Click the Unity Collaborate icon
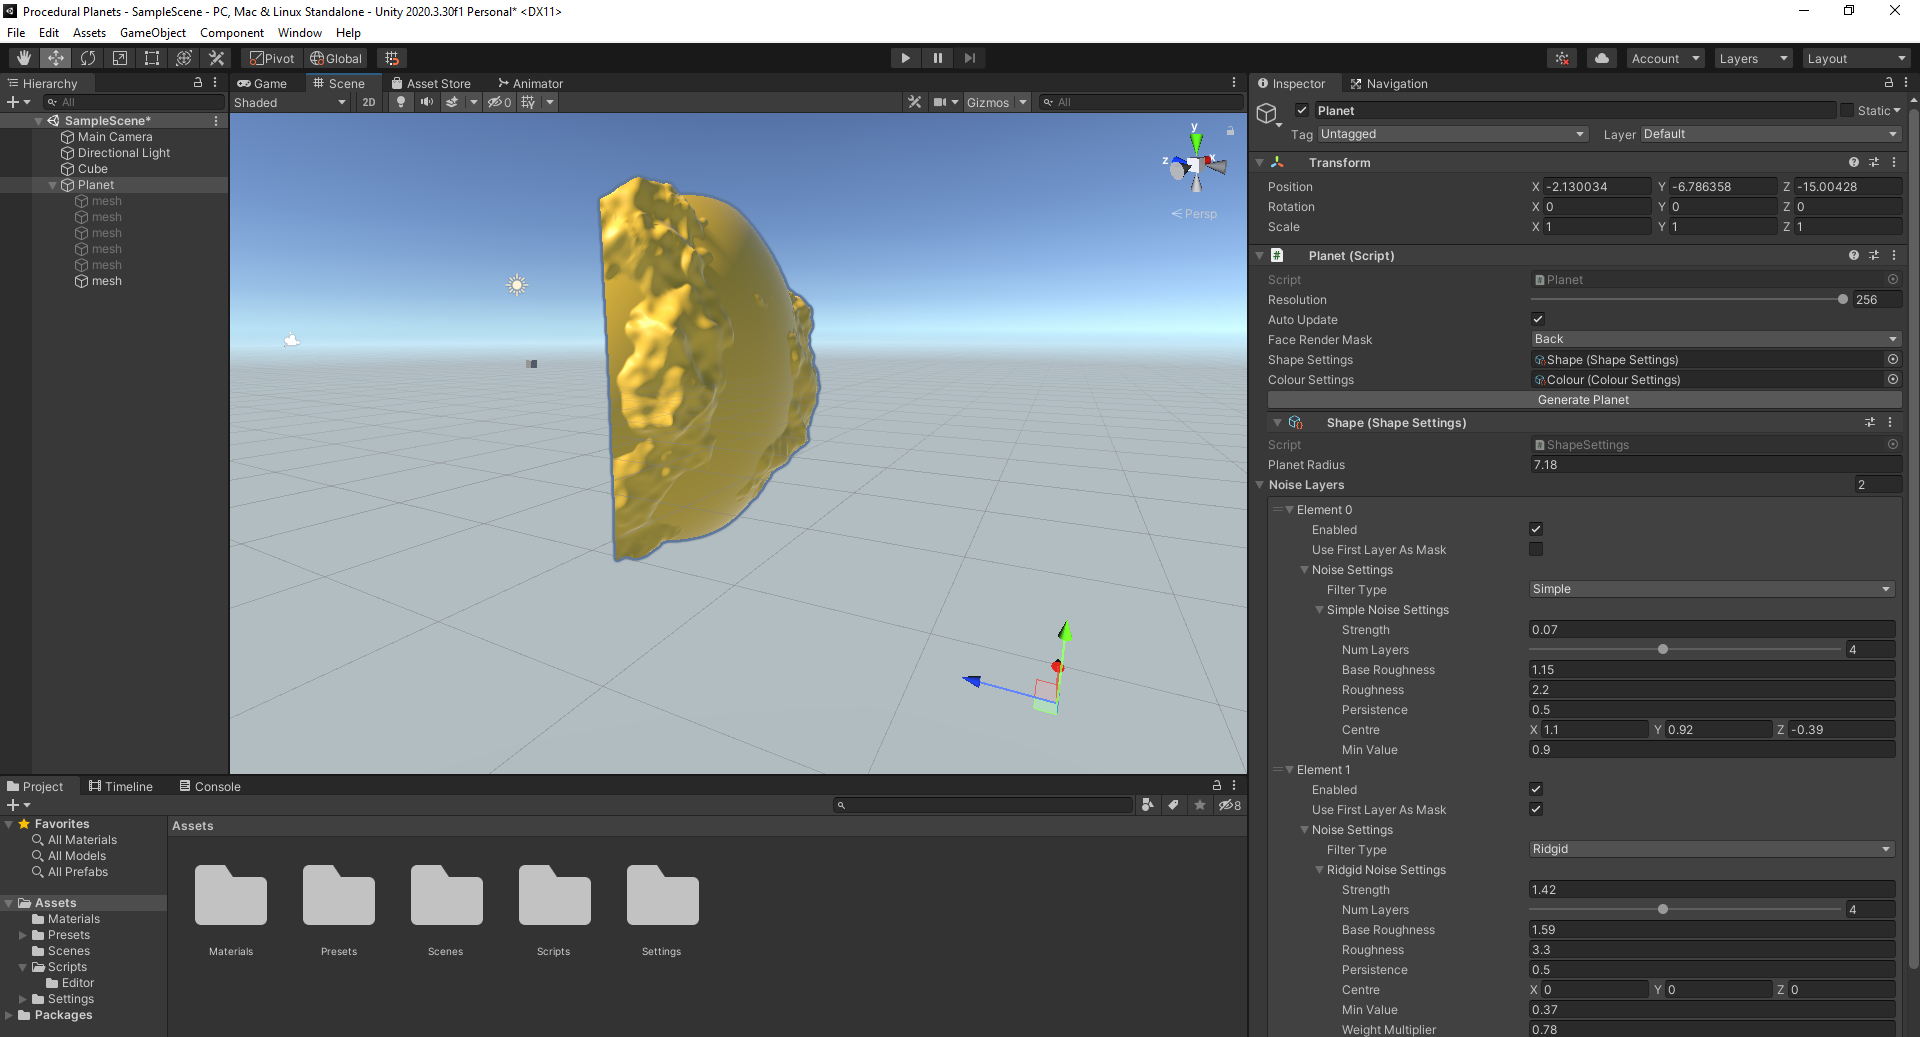Image resolution: width=1920 pixels, height=1037 pixels. pos(1561,57)
